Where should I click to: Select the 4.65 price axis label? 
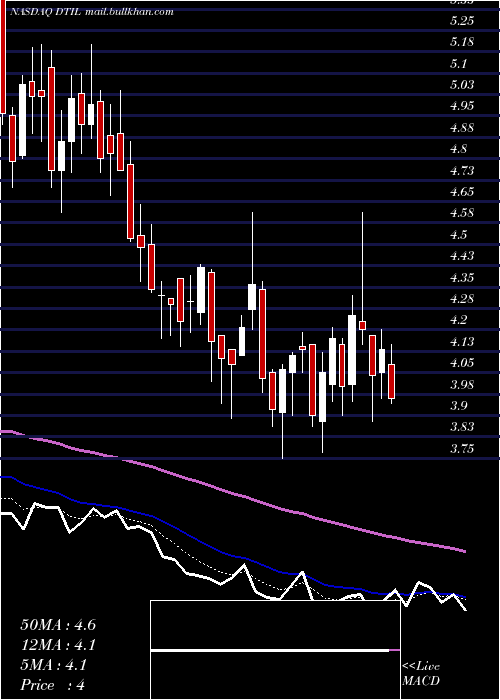462,192
